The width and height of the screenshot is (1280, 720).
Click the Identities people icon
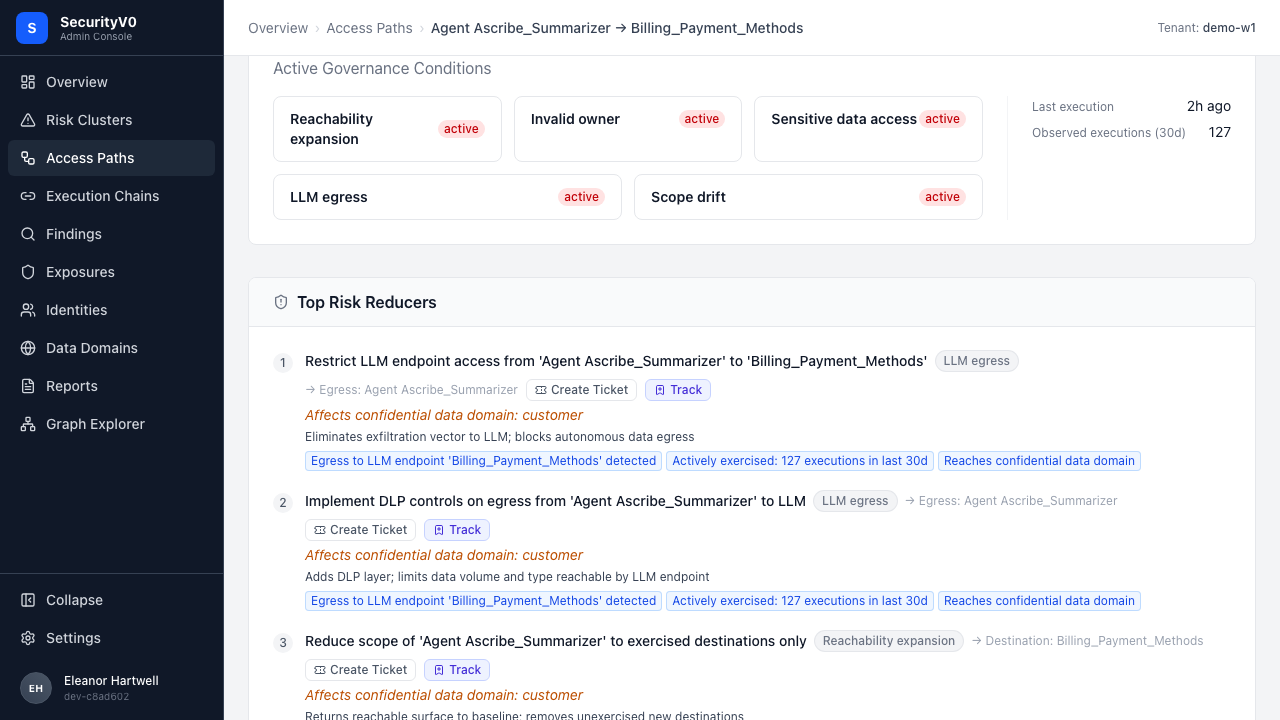[x=28, y=310]
